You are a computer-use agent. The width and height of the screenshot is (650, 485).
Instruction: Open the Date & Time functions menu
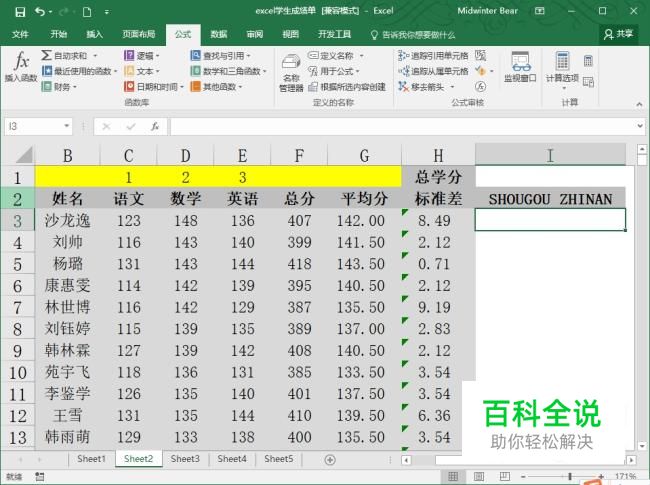[x=154, y=87]
